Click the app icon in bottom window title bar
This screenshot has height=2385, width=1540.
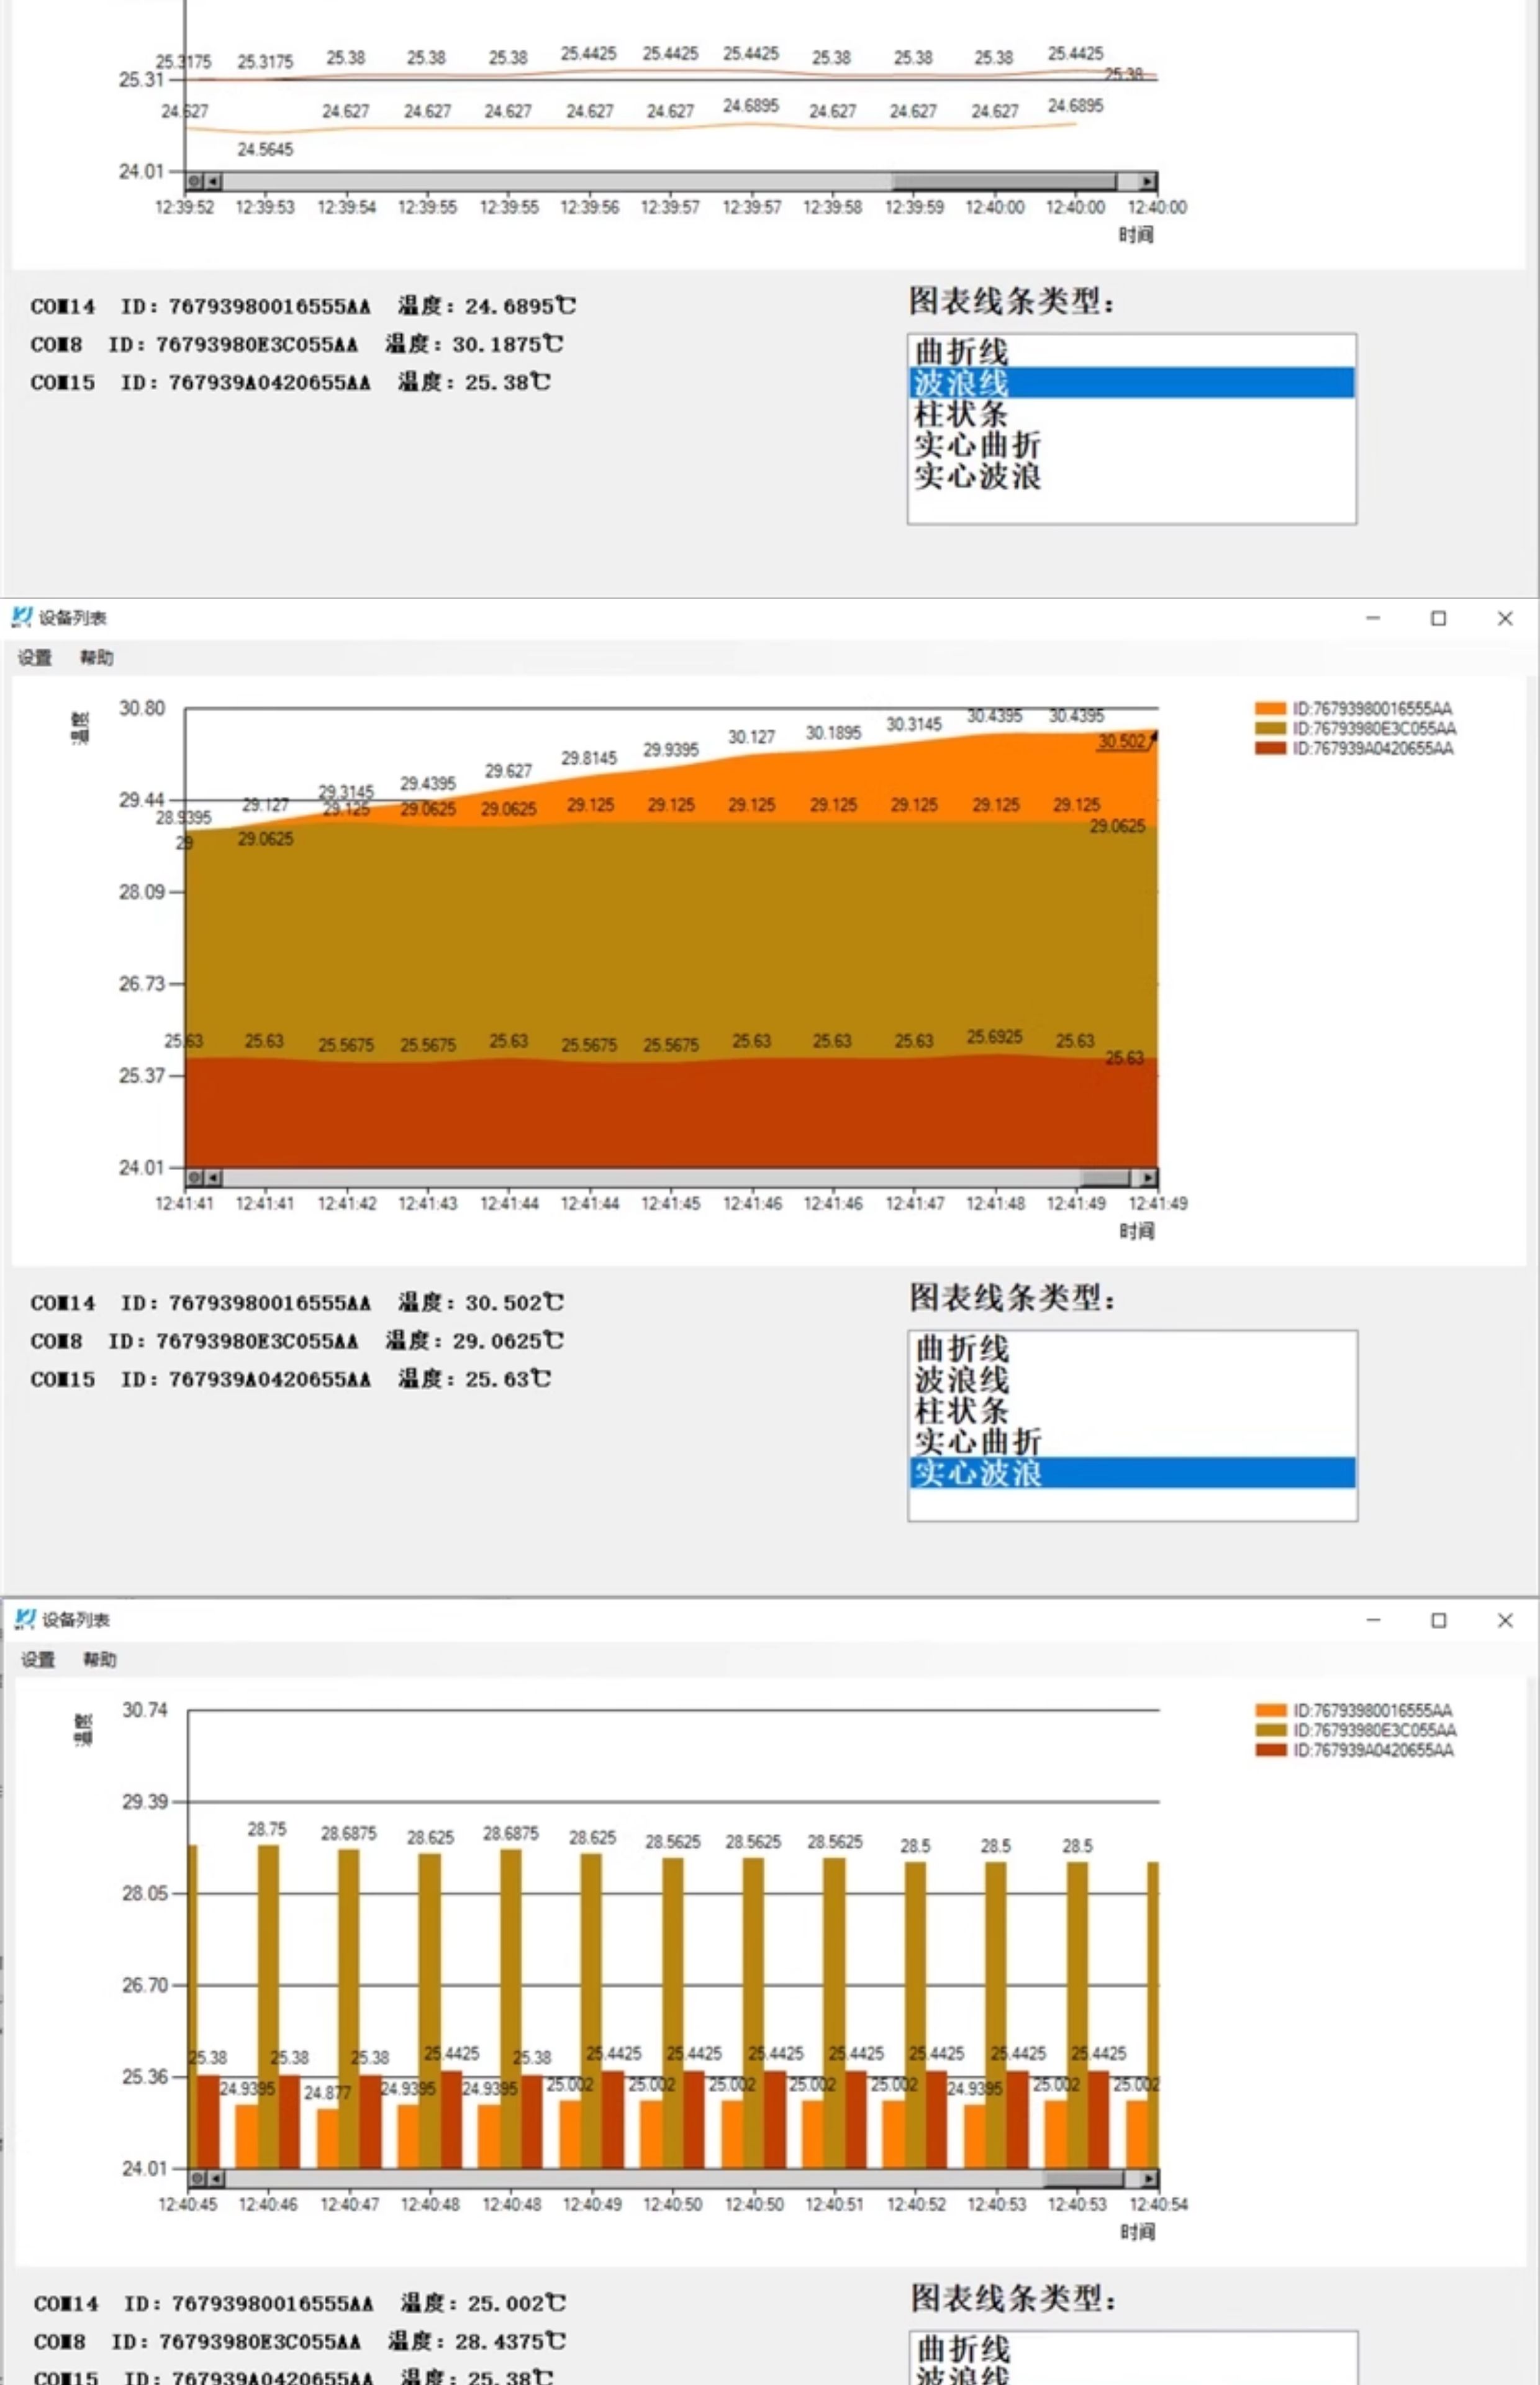(x=25, y=1619)
